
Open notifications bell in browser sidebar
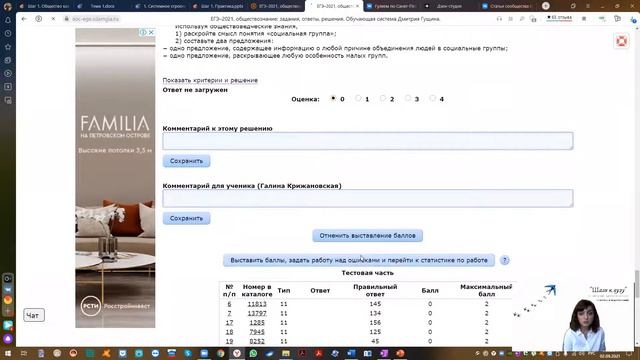[8, 20]
